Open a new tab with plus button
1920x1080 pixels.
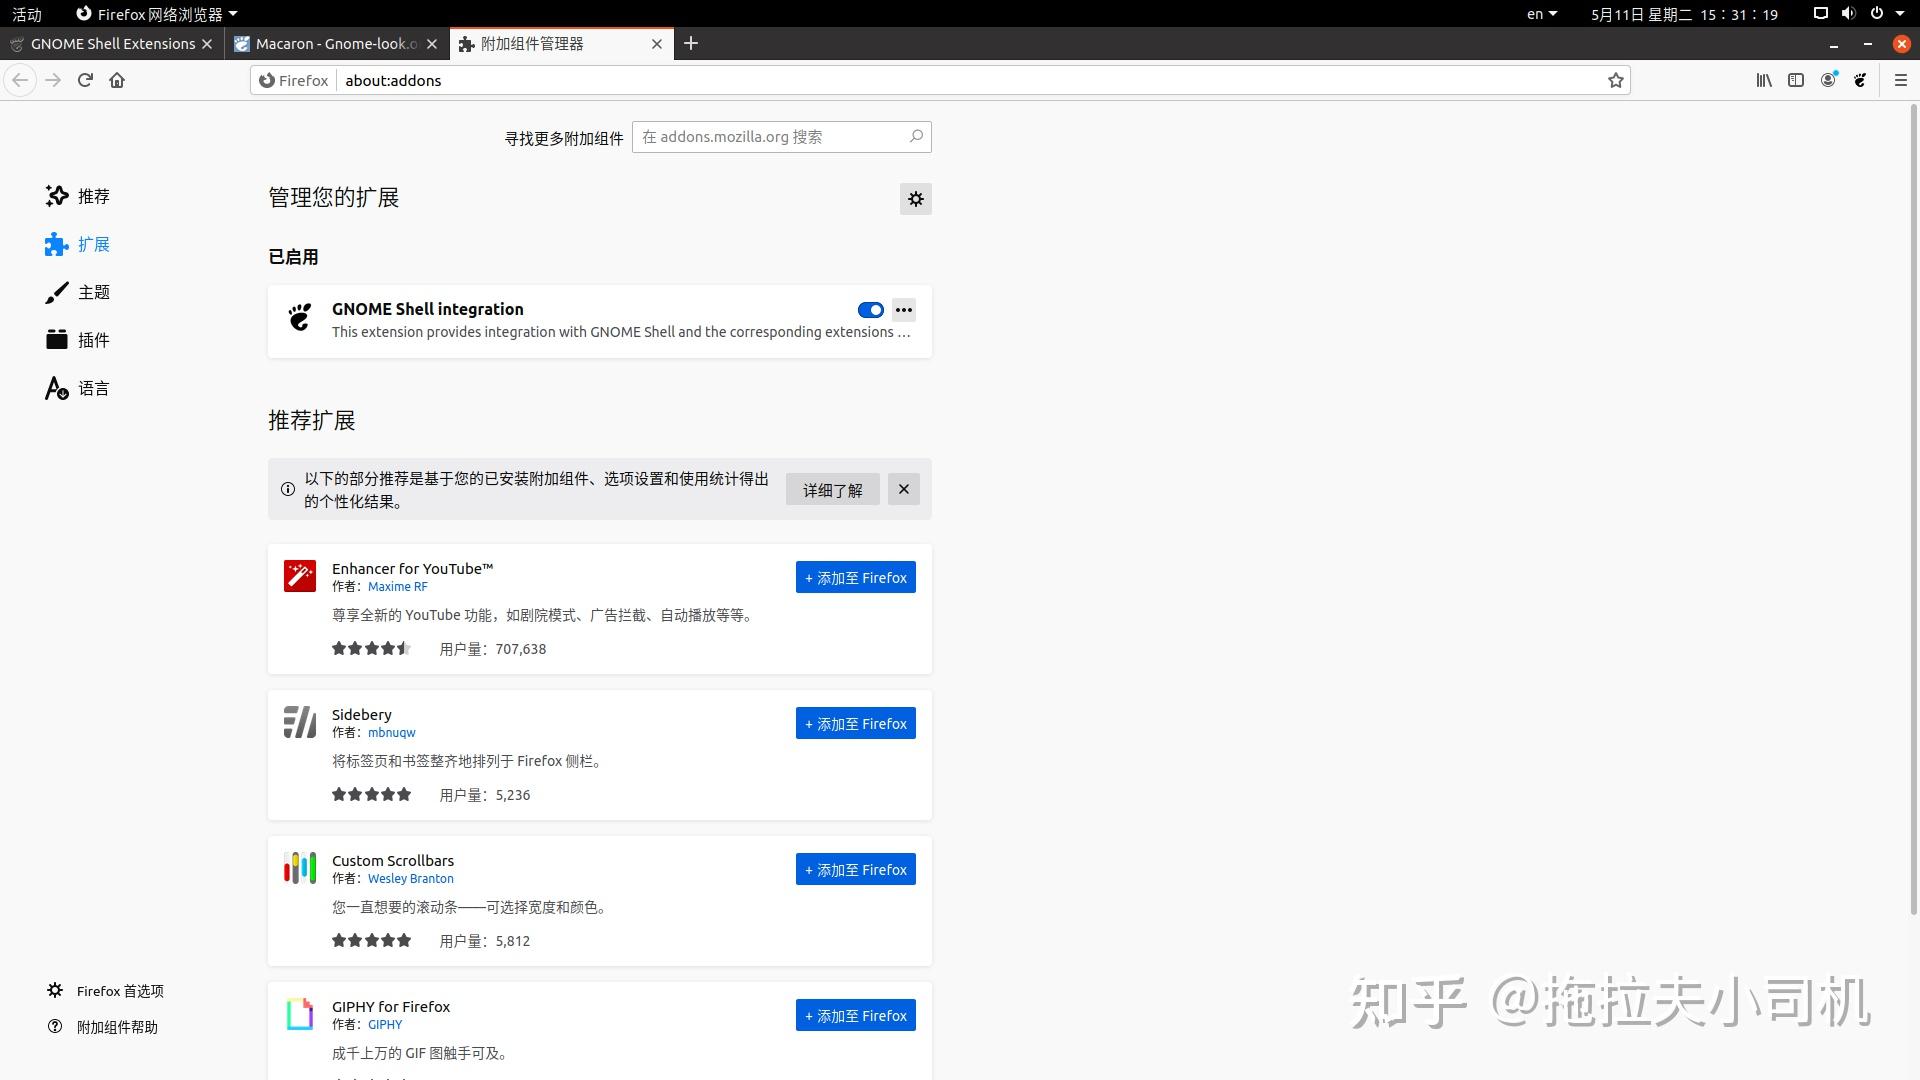pyautogui.click(x=691, y=43)
